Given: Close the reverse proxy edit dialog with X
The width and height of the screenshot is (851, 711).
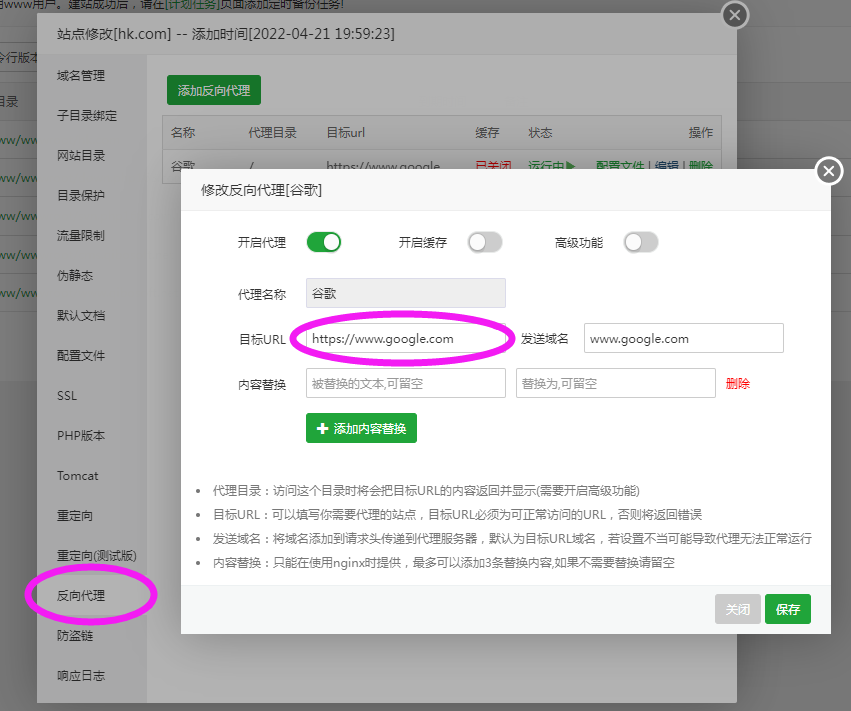Looking at the screenshot, I should pyautogui.click(x=829, y=171).
